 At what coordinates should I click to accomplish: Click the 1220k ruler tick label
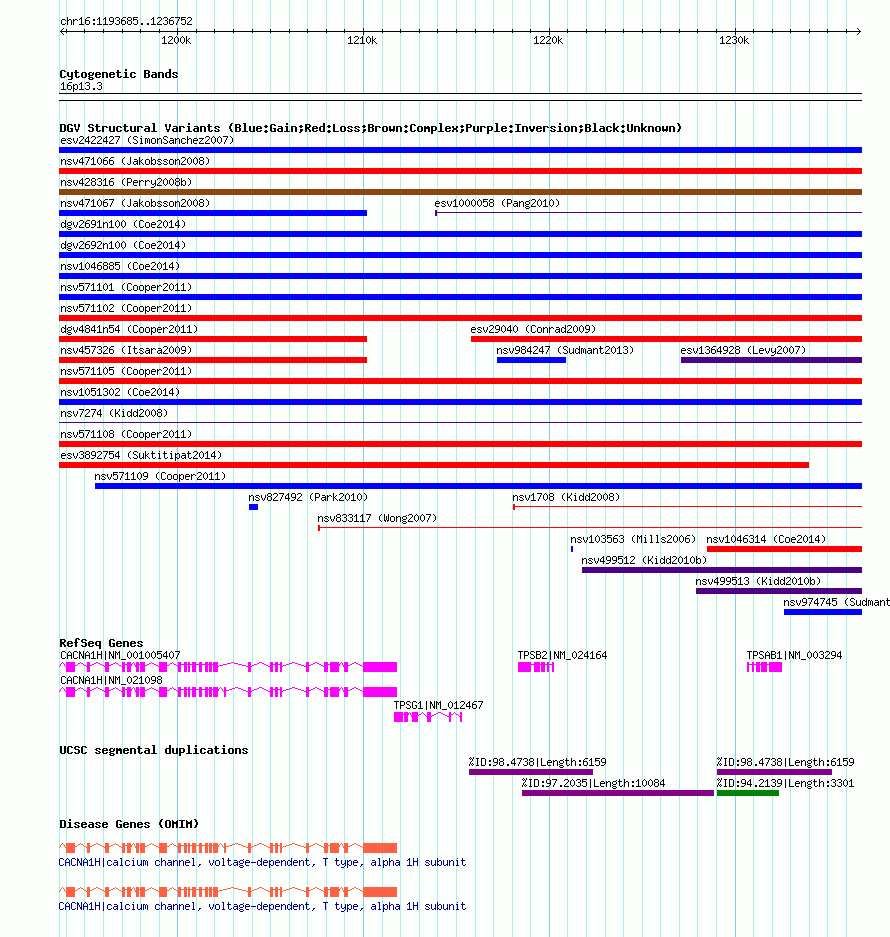pyautogui.click(x=548, y=41)
